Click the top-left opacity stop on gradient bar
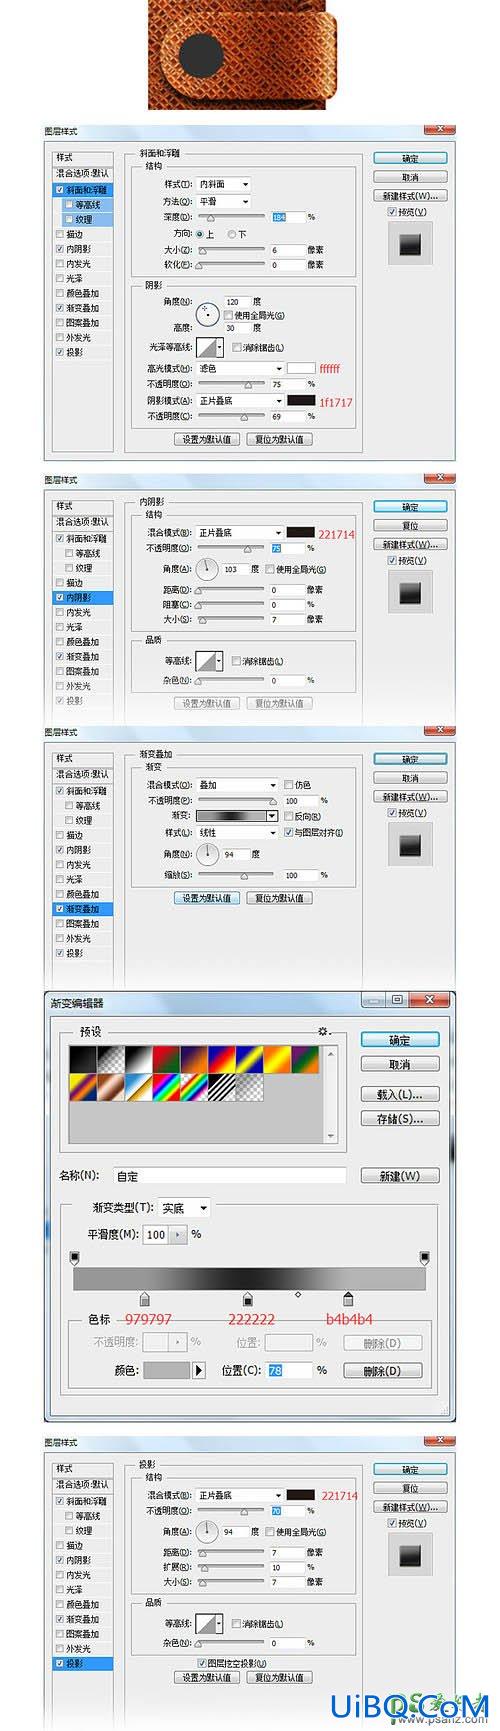500x1731 pixels. pos(74,1256)
